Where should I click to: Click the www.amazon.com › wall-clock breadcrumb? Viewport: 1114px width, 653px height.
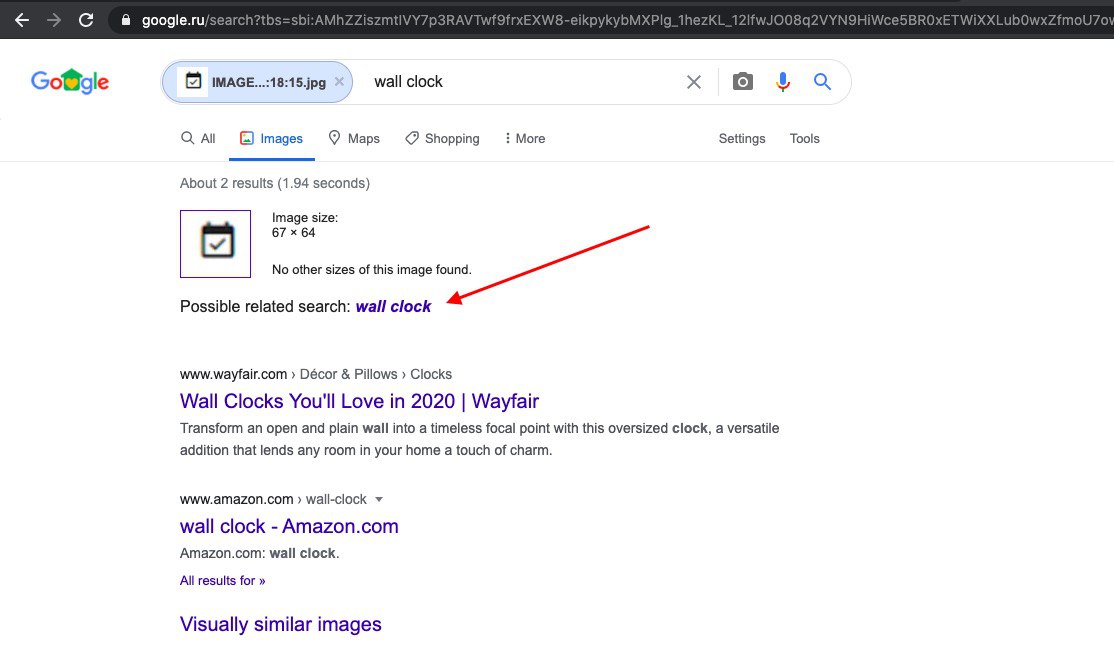click(x=273, y=500)
